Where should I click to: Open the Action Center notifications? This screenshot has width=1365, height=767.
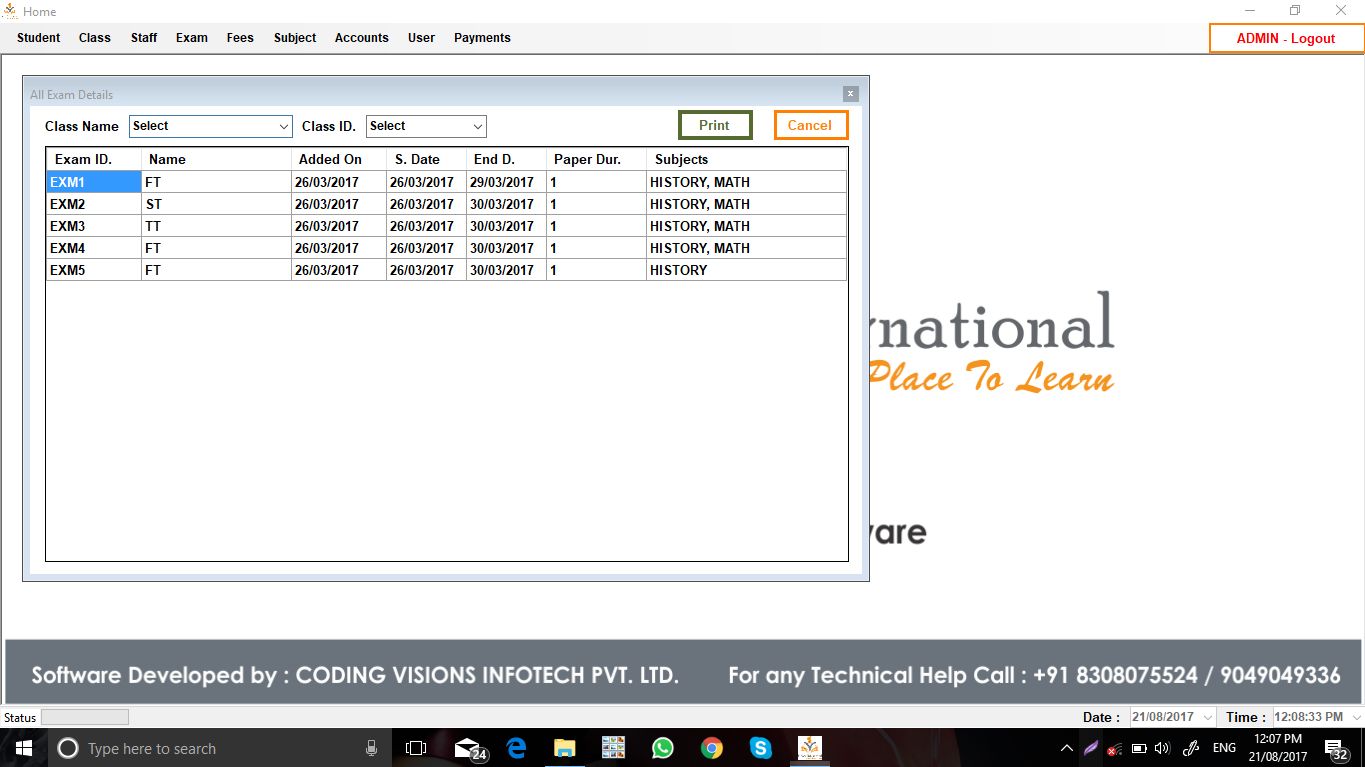(x=1337, y=748)
